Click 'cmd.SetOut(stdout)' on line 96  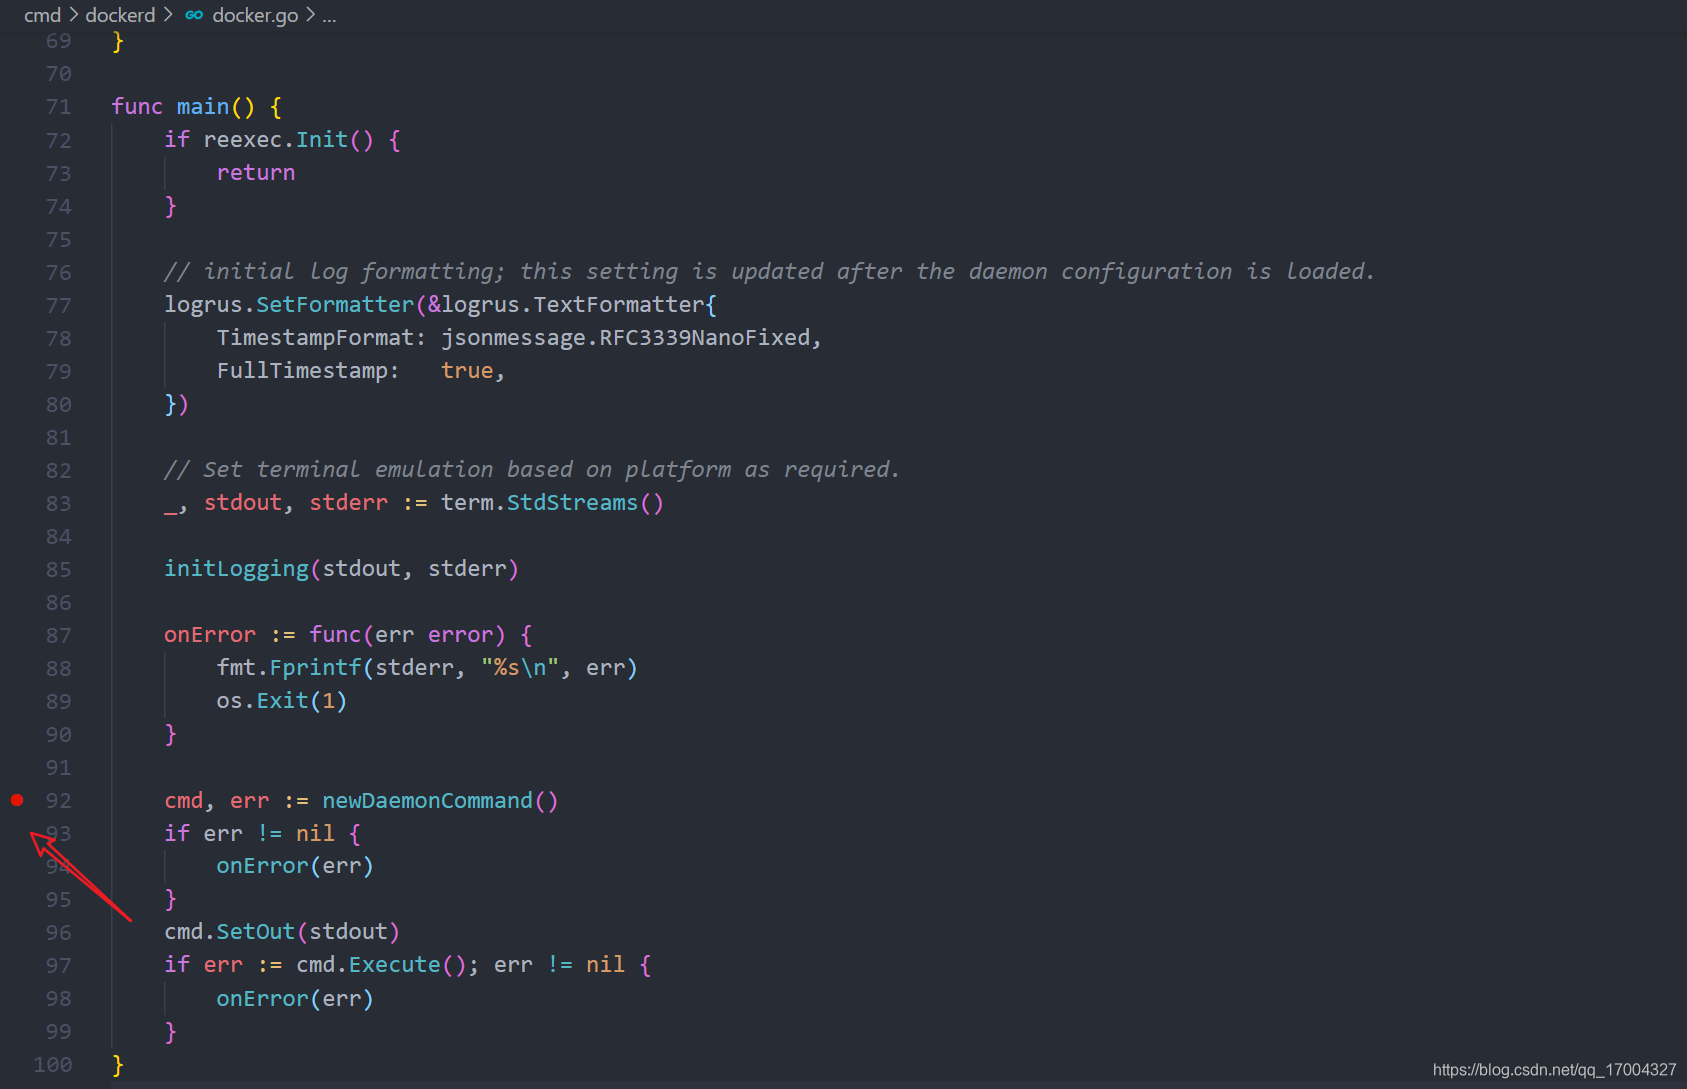pyautogui.click(x=282, y=932)
